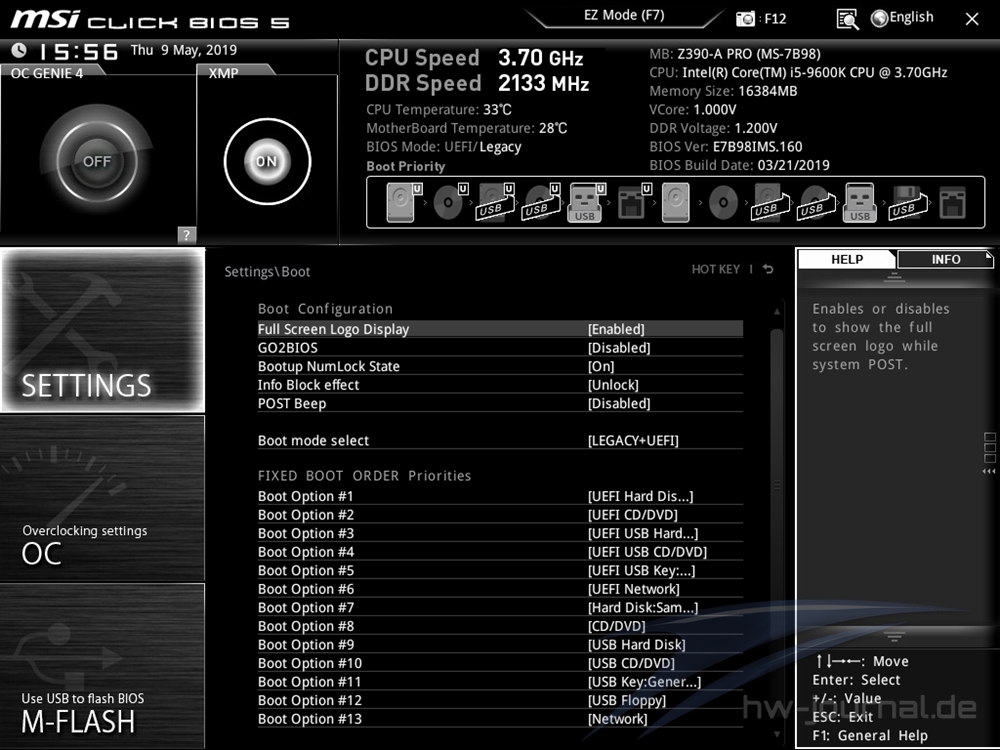
Task: Open Boot Option #5 UEFI USB Key value
Action: (x=642, y=570)
